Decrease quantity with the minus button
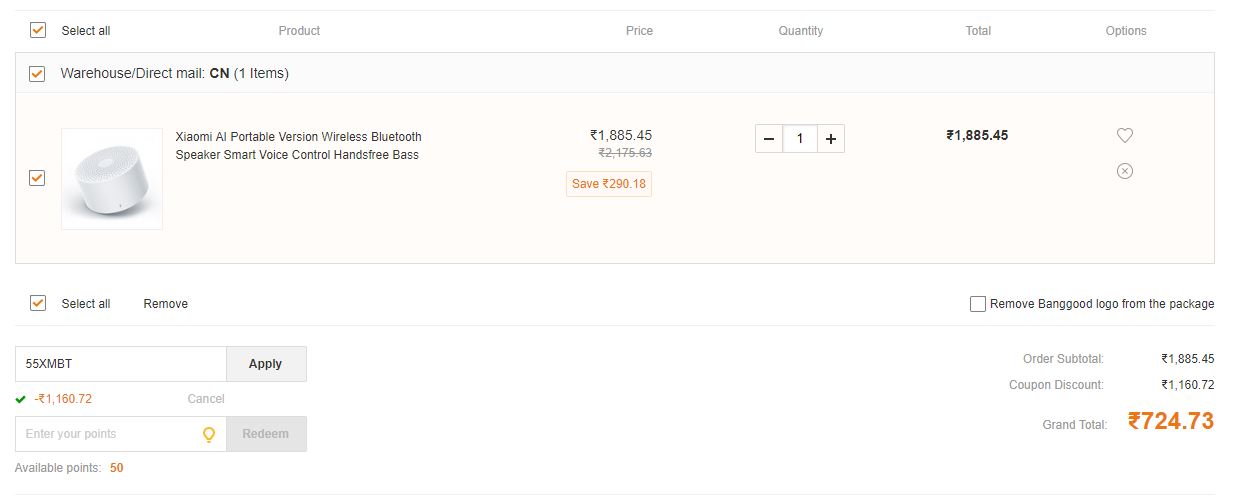This screenshot has width=1234, height=500. pos(768,139)
